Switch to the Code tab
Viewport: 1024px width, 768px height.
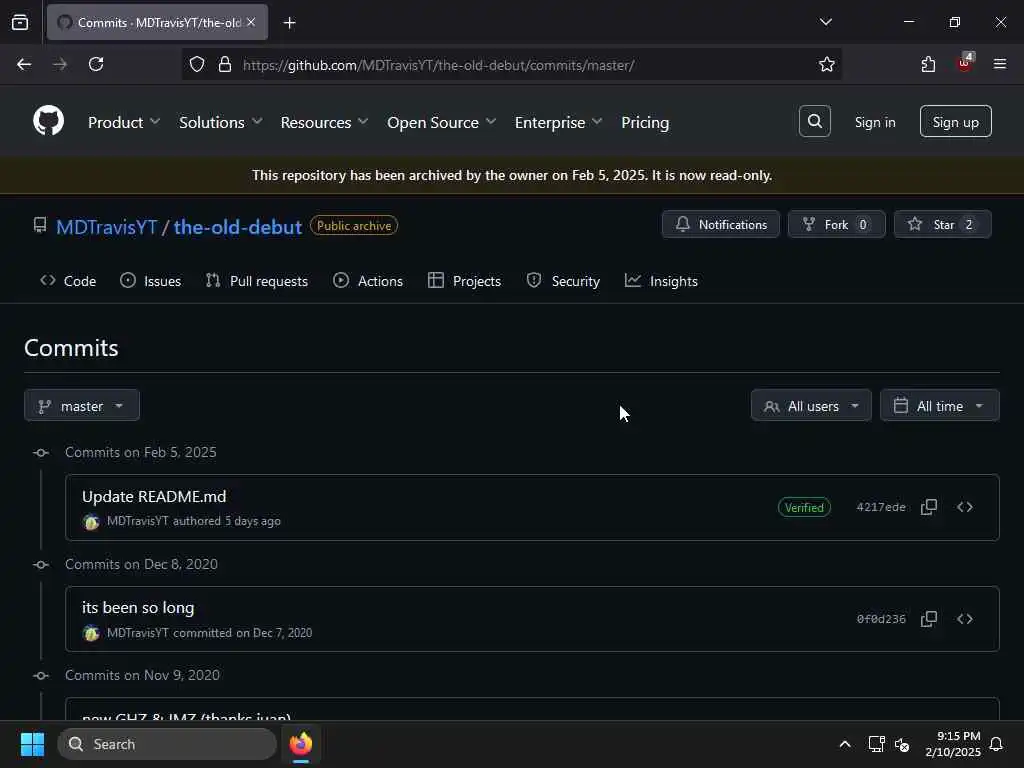coord(68,281)
